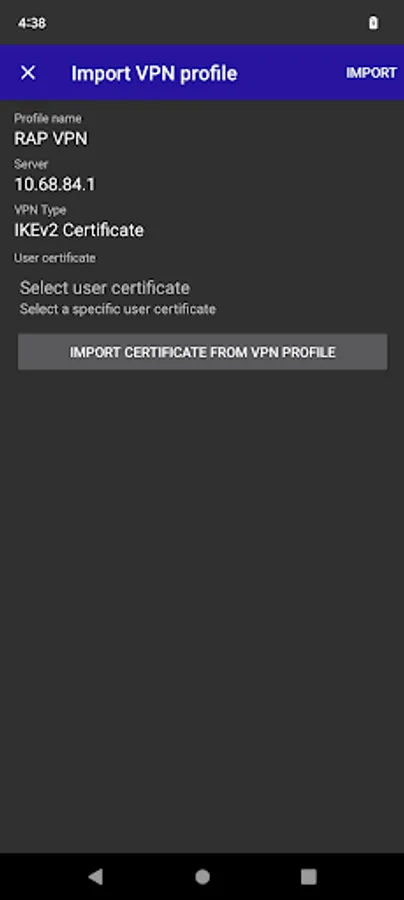Click the Import VPN profile title
Screen dimensions: 404x900
tap(154, 73)
